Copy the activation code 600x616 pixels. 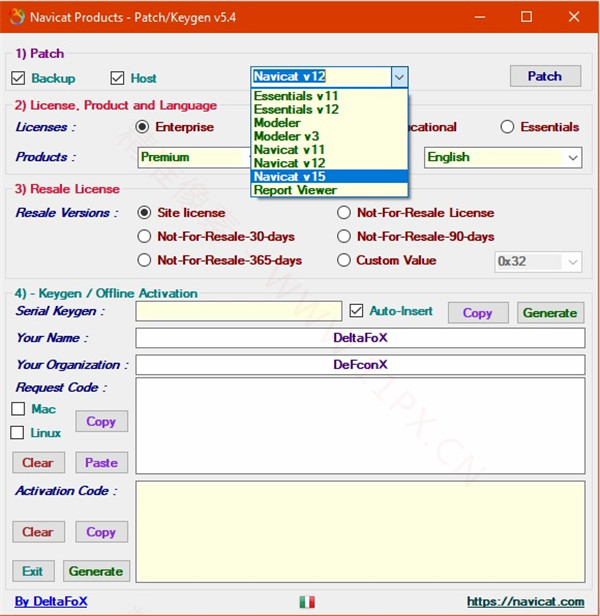pos(101,532)
